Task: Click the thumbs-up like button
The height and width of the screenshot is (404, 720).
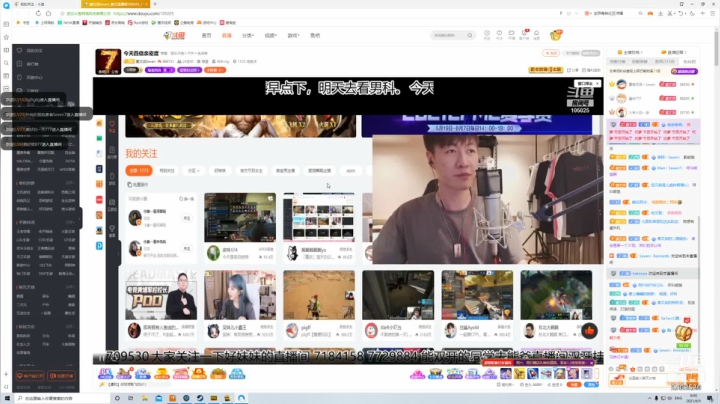Action: pyautogui.click(x=589, y=331)
